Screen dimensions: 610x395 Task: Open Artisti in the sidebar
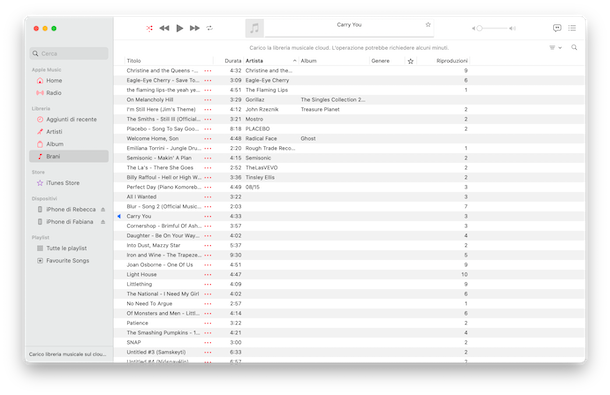coord(69,132)
